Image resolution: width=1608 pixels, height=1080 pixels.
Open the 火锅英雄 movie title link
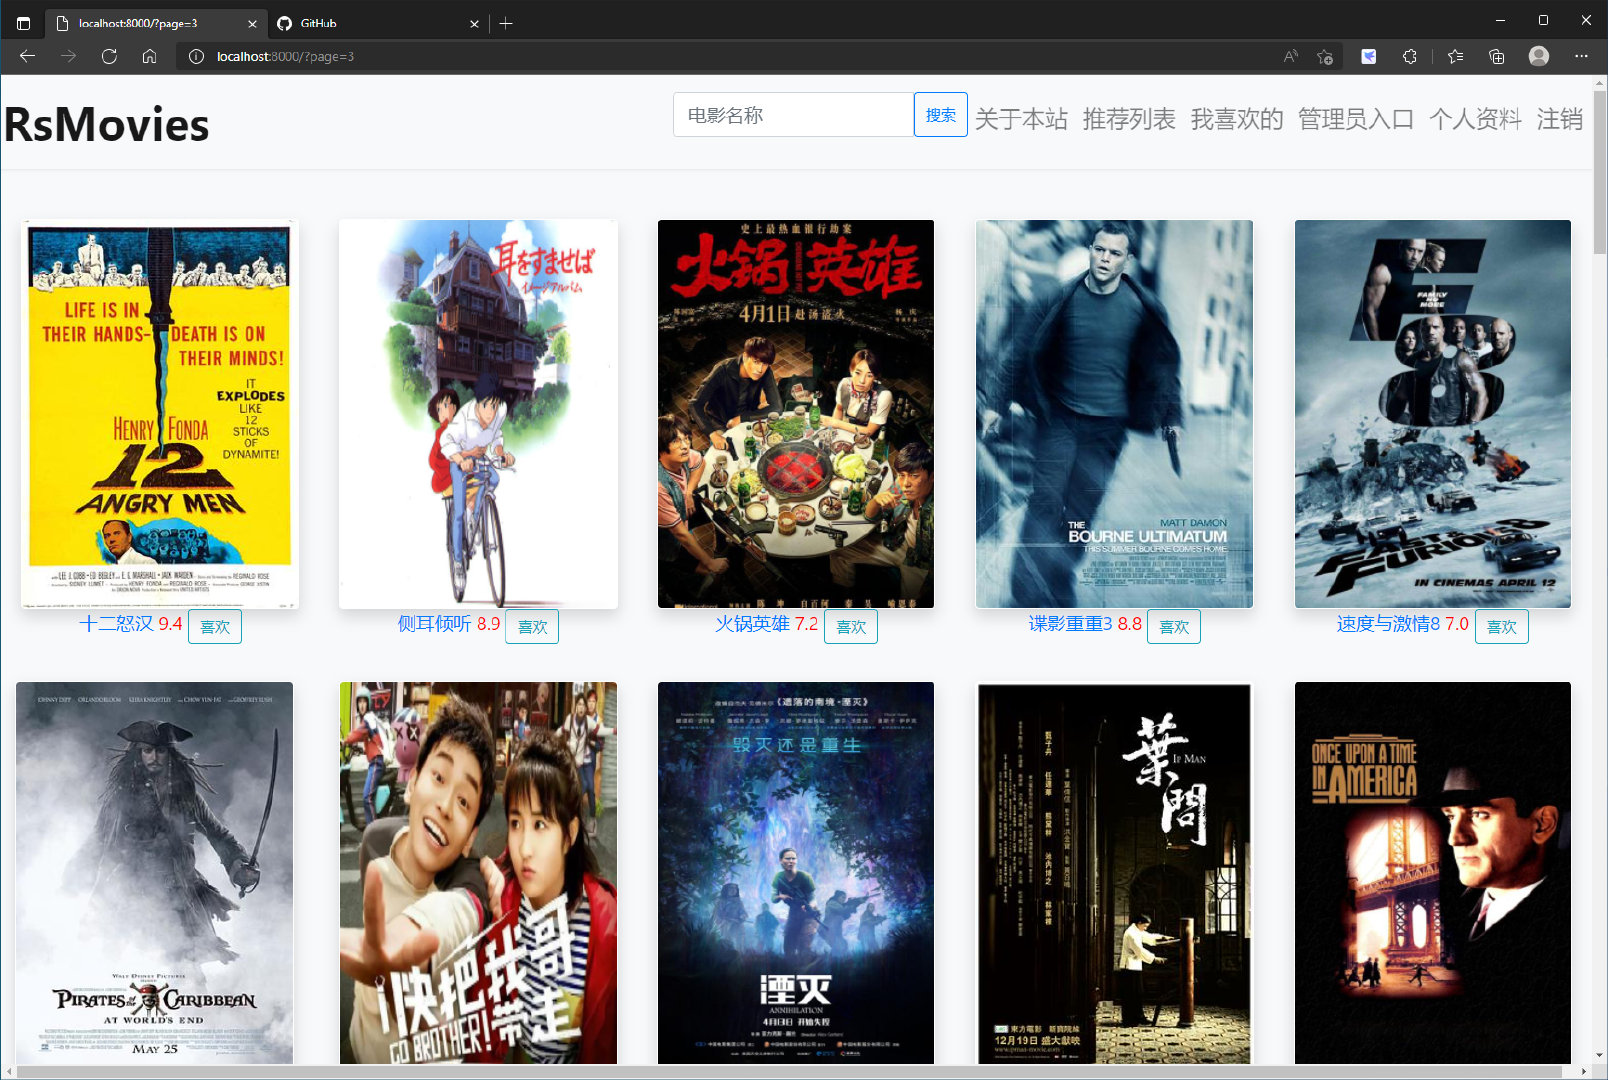pyautogui.click(x=752, y=624)
